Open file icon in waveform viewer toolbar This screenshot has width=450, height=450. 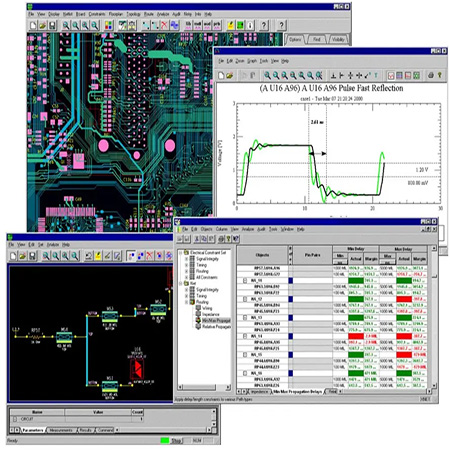[229, 76]
